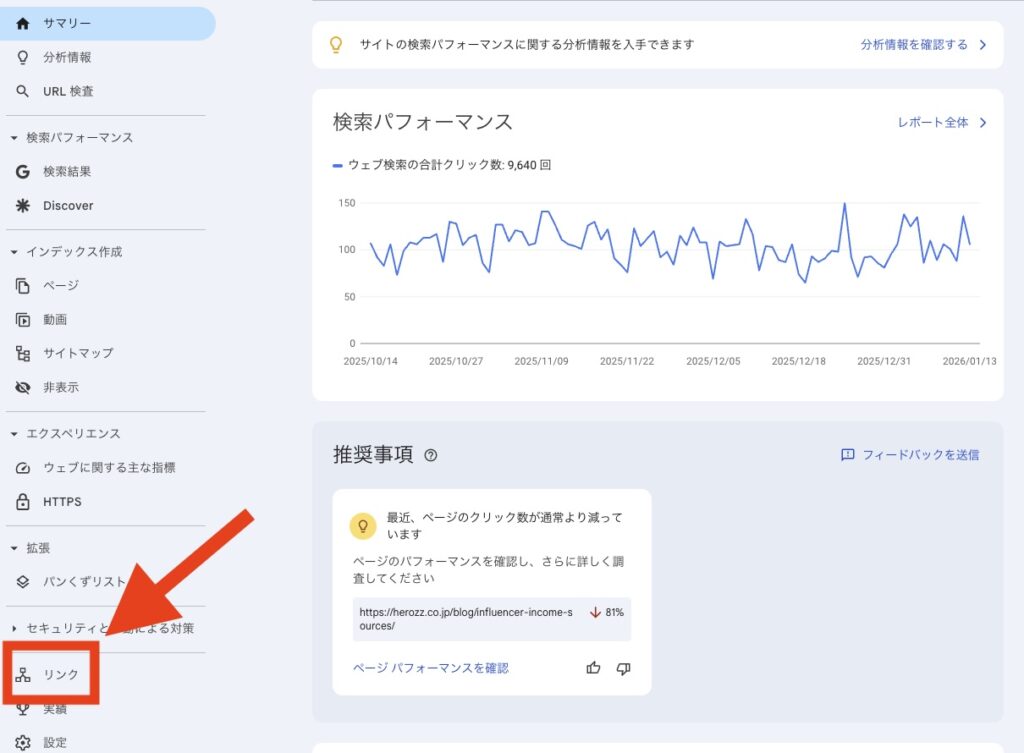Select the サマリー home icon in the sidebar
The height and width of the screenshot is (753, 1024).
coord(23,22)
